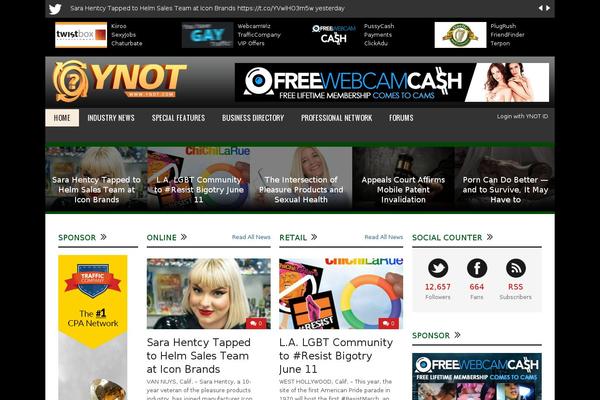Click the SexyJobs sponsor link
600x400 pixels.
[x=124, y=35]
